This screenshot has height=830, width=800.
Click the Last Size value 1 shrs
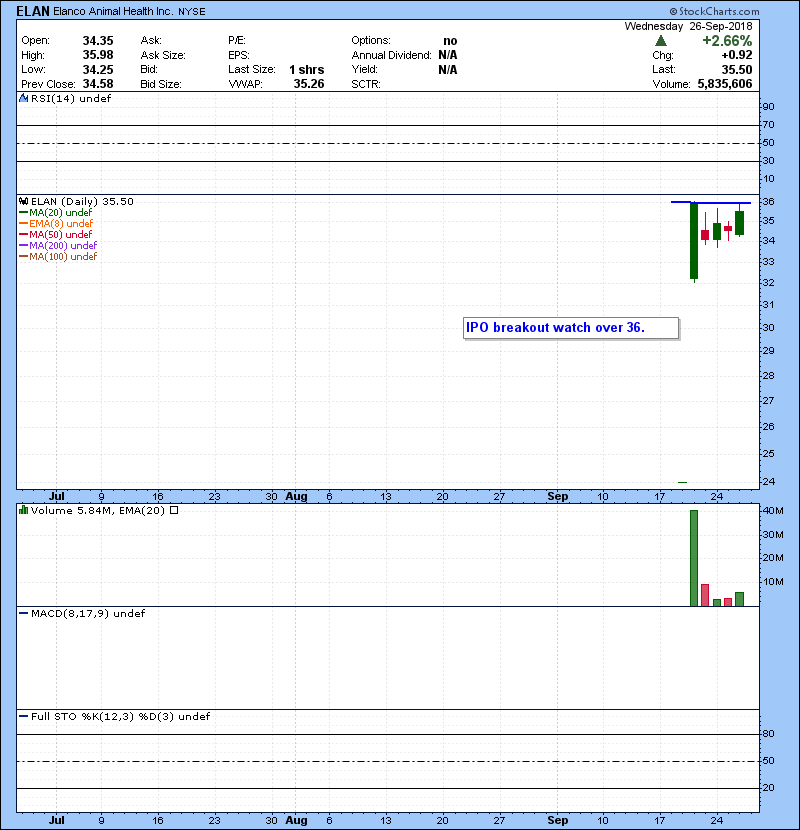point(307,69)
